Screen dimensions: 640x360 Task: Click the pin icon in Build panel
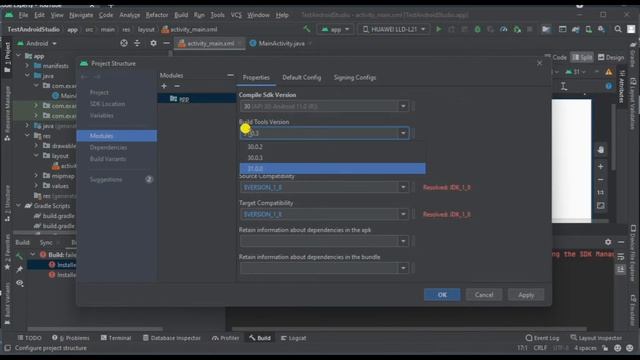click(20, 269)
